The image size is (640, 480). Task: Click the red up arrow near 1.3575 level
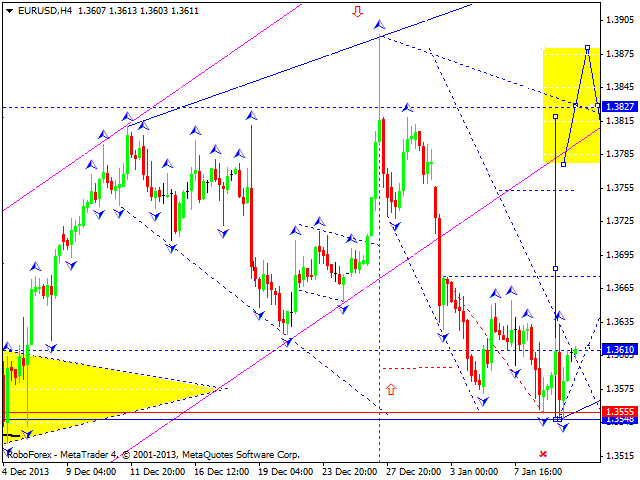391,389
